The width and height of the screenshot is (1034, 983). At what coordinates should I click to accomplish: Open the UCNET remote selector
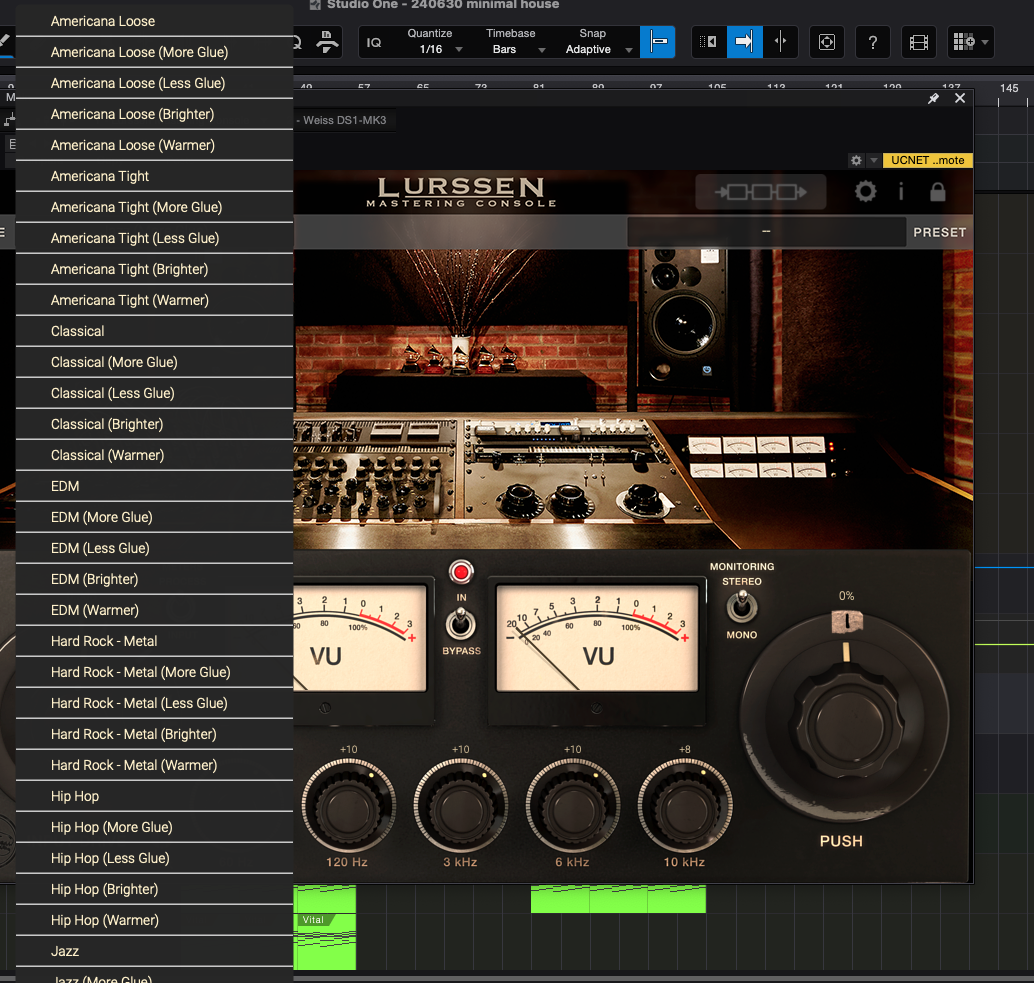coord(927,160)
